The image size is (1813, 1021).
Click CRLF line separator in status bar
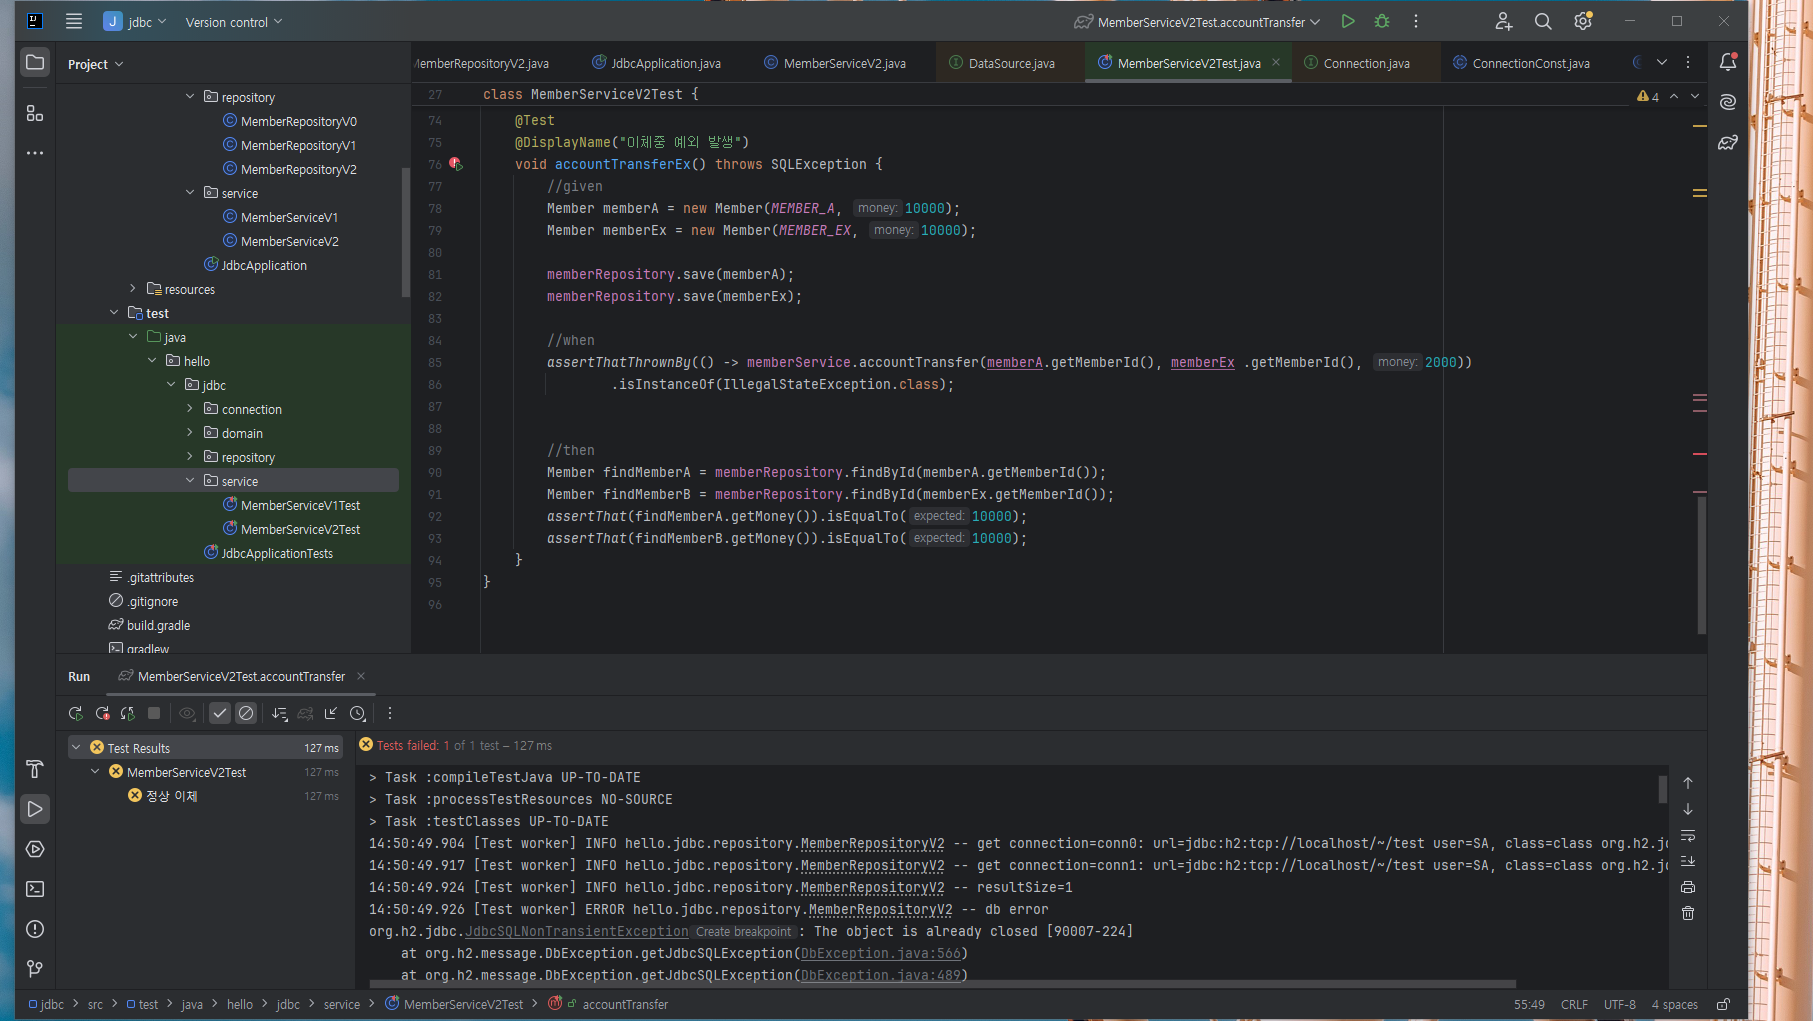[x=1574, y=1004]
